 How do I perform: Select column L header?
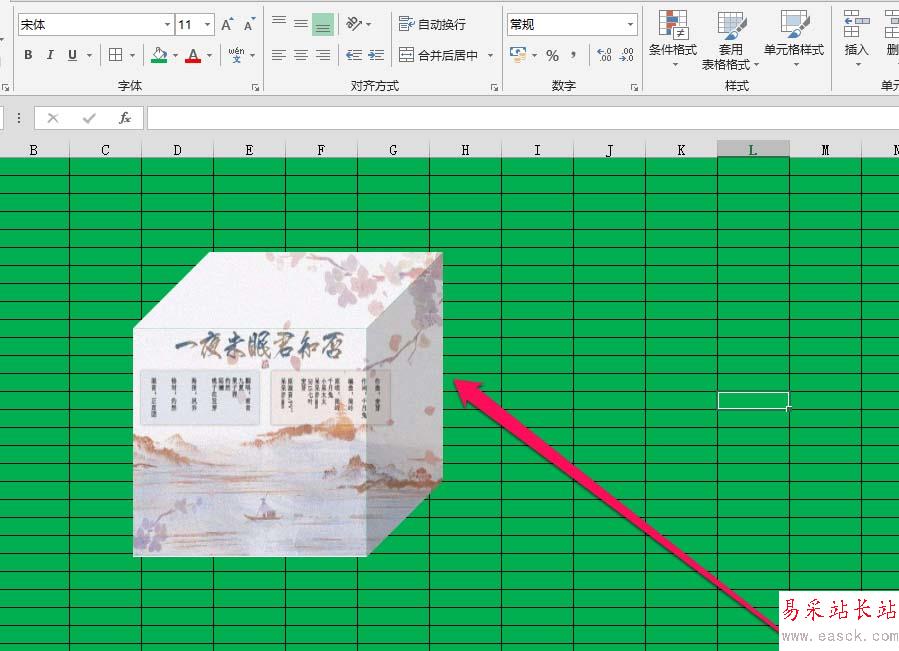click(753, 150)
